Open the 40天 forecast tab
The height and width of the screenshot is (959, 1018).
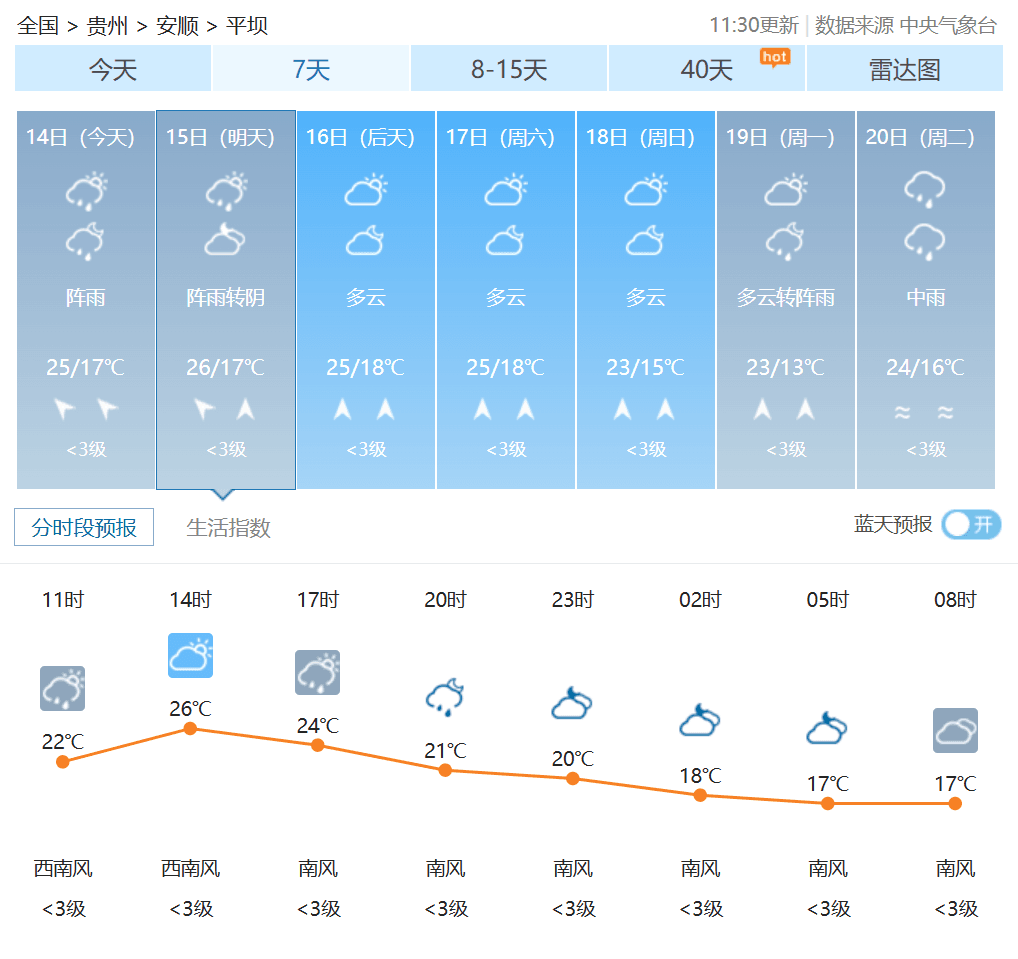(707, 69)
